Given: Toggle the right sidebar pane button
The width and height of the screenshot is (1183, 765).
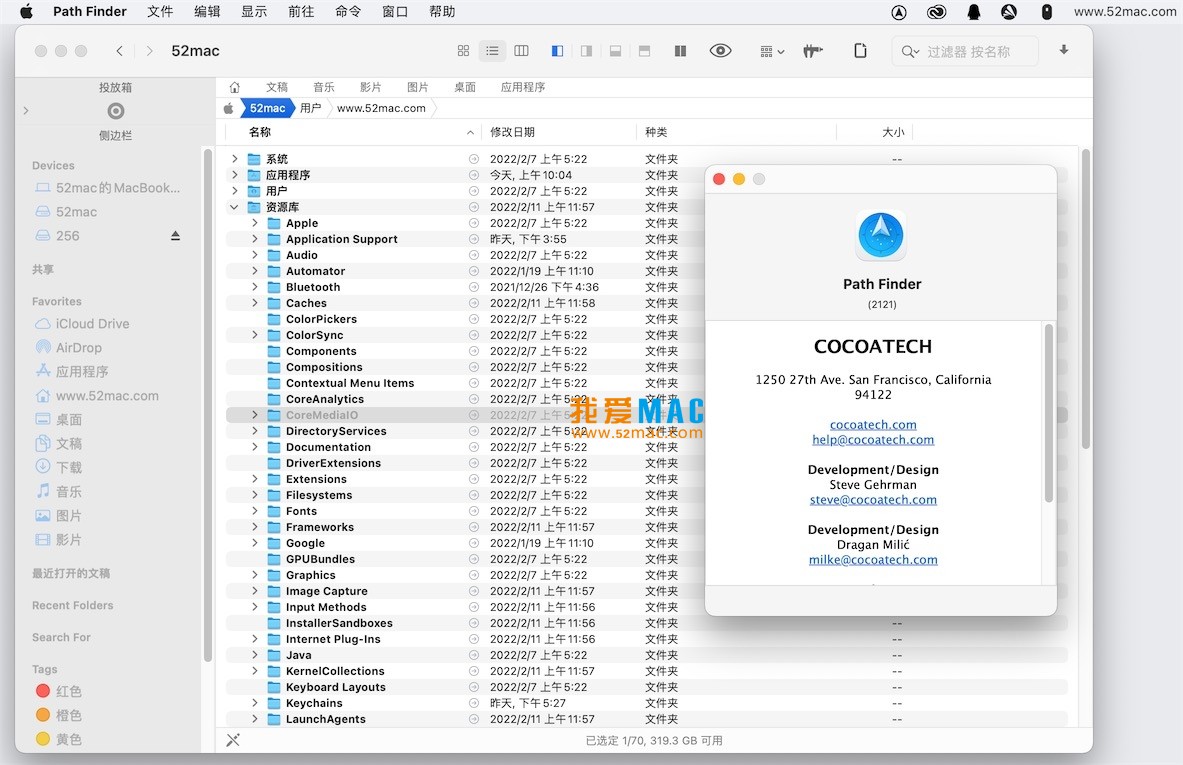Looking at the screenshot, I should pyautogui.click(x=586, y=51).
